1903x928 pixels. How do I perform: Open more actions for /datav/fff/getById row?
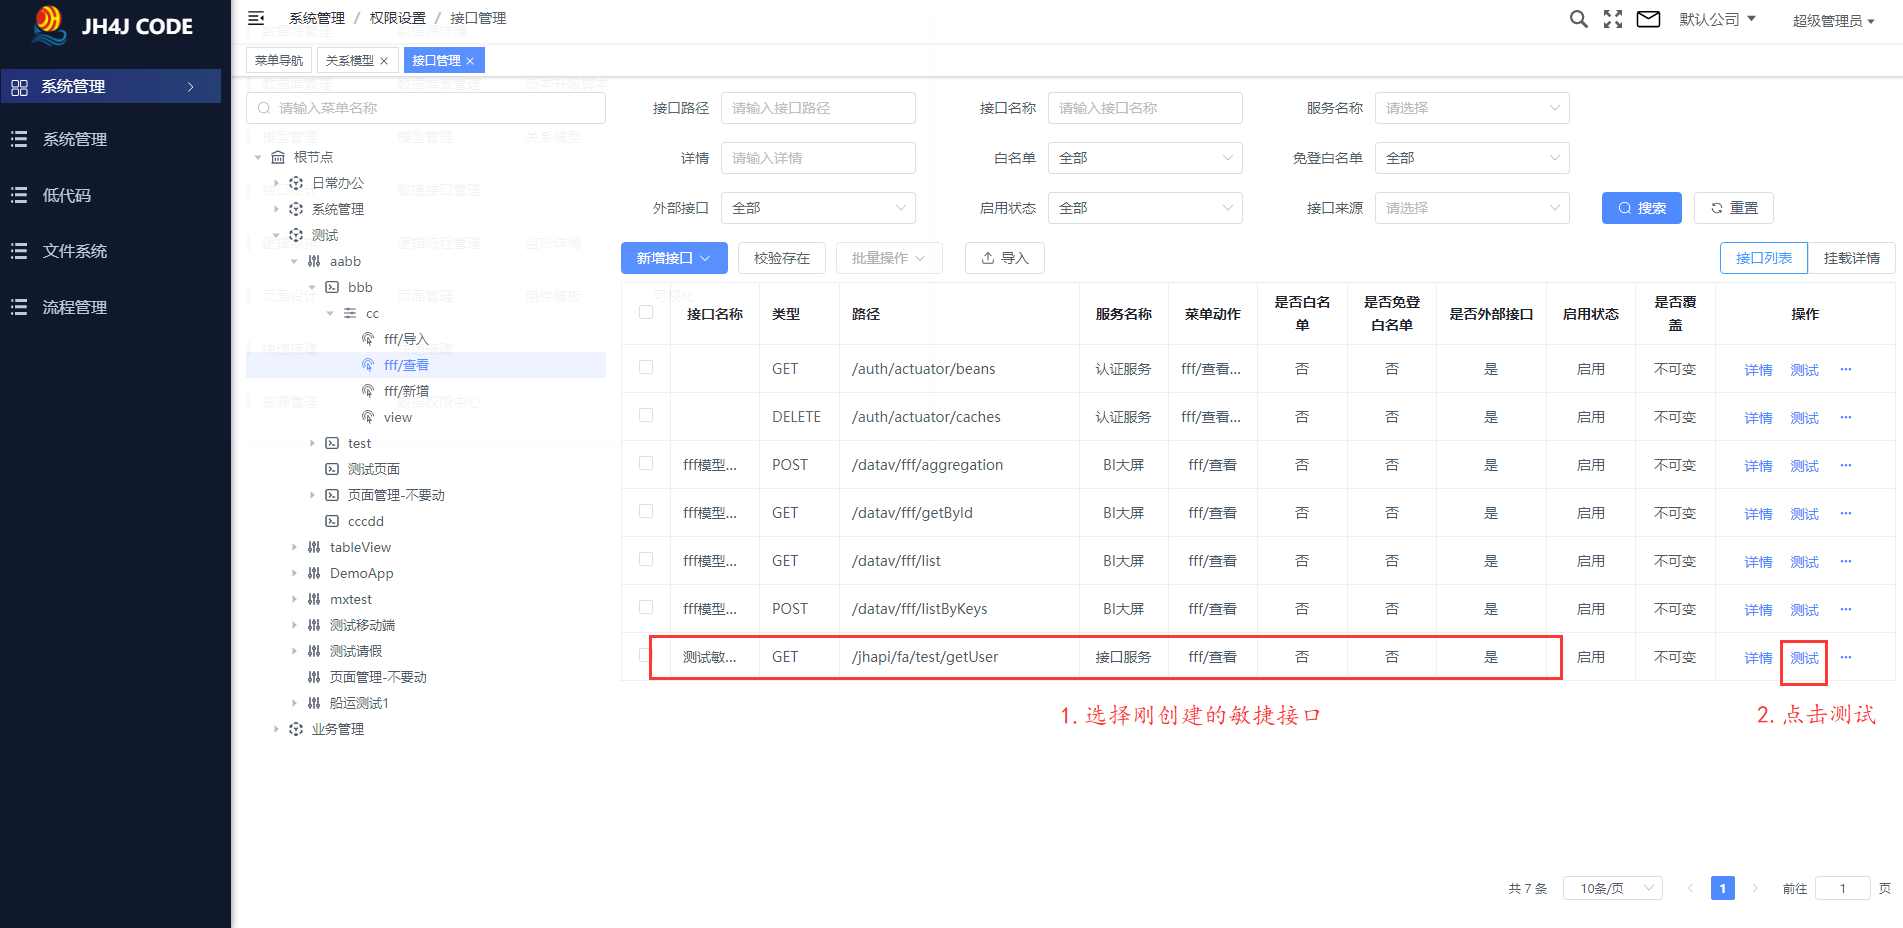[1846, 513]
